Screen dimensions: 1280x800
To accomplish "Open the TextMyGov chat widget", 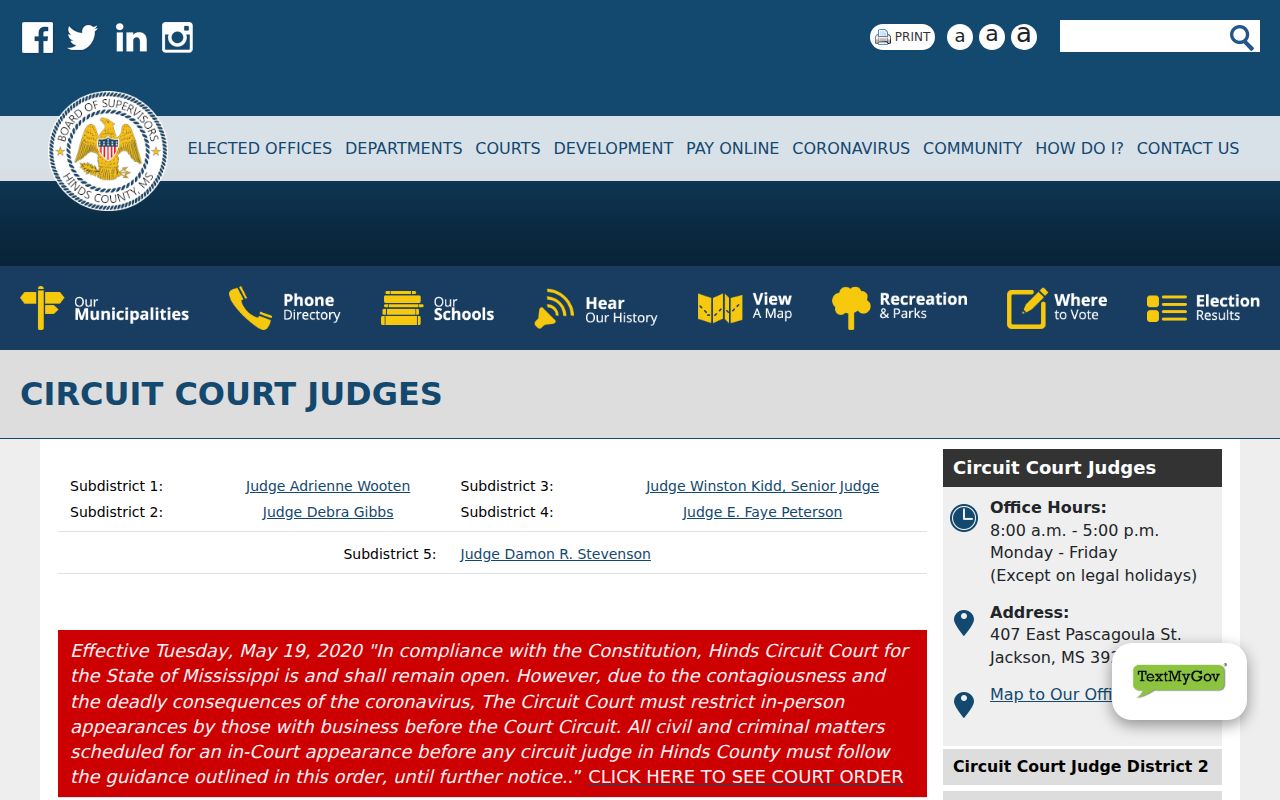I will pos(1179,681).
